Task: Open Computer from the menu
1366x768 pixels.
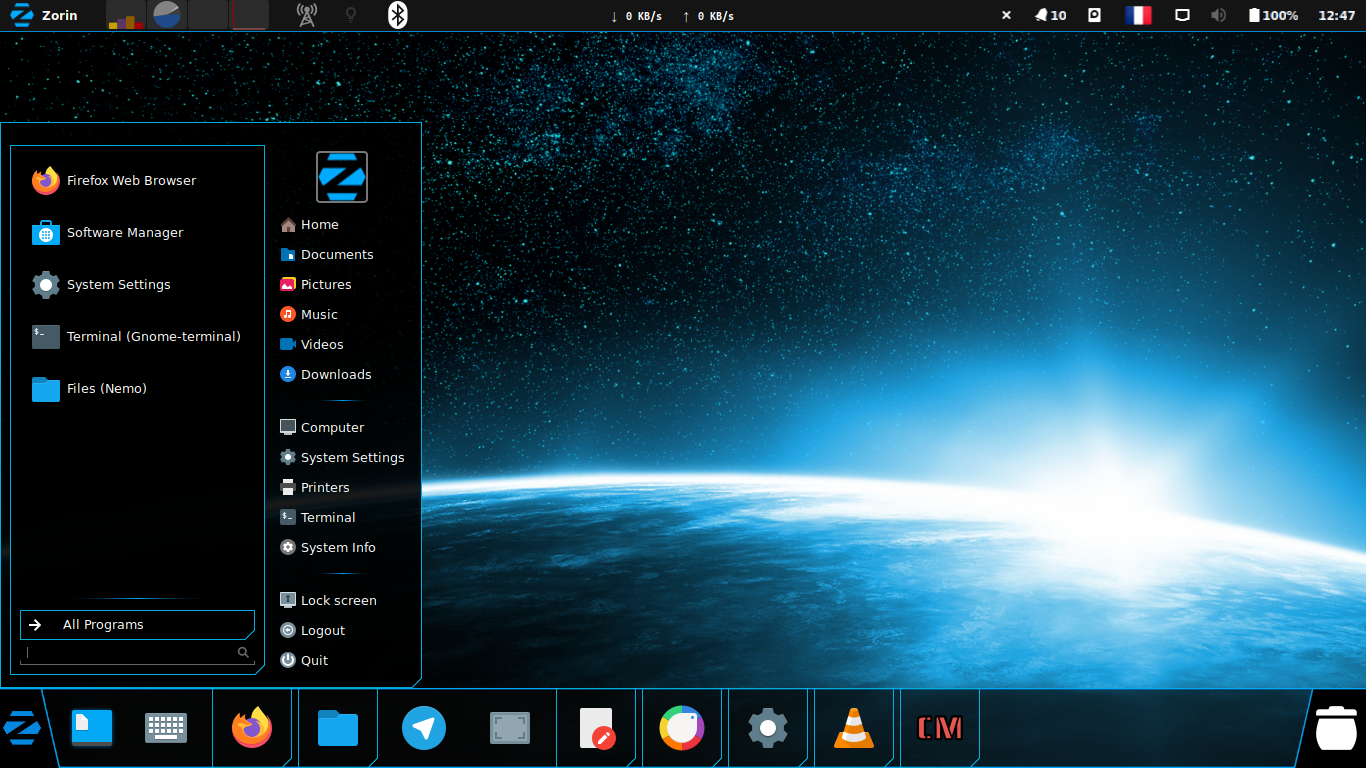Action: click(x=322, y=428)
